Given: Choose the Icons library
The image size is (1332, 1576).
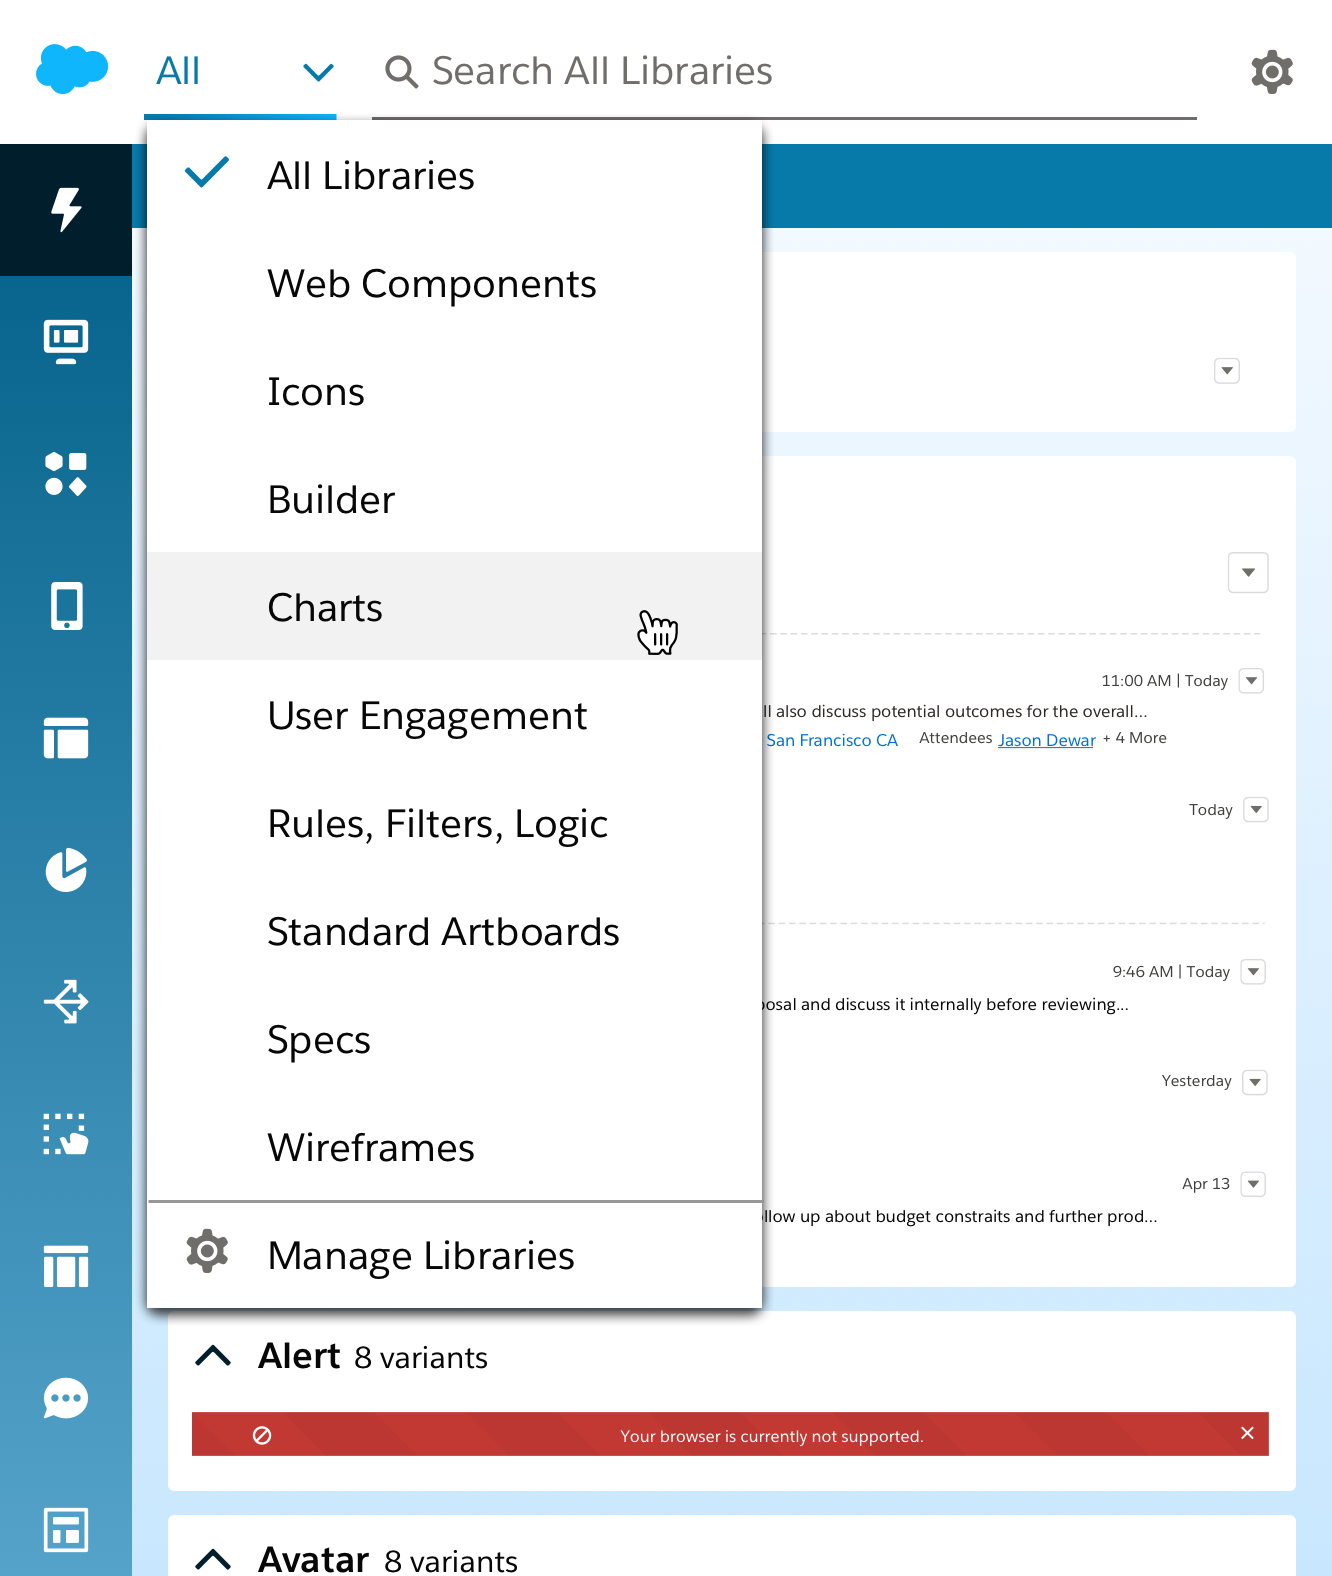Looking at the screenshot, I should (x=454, y=392).
